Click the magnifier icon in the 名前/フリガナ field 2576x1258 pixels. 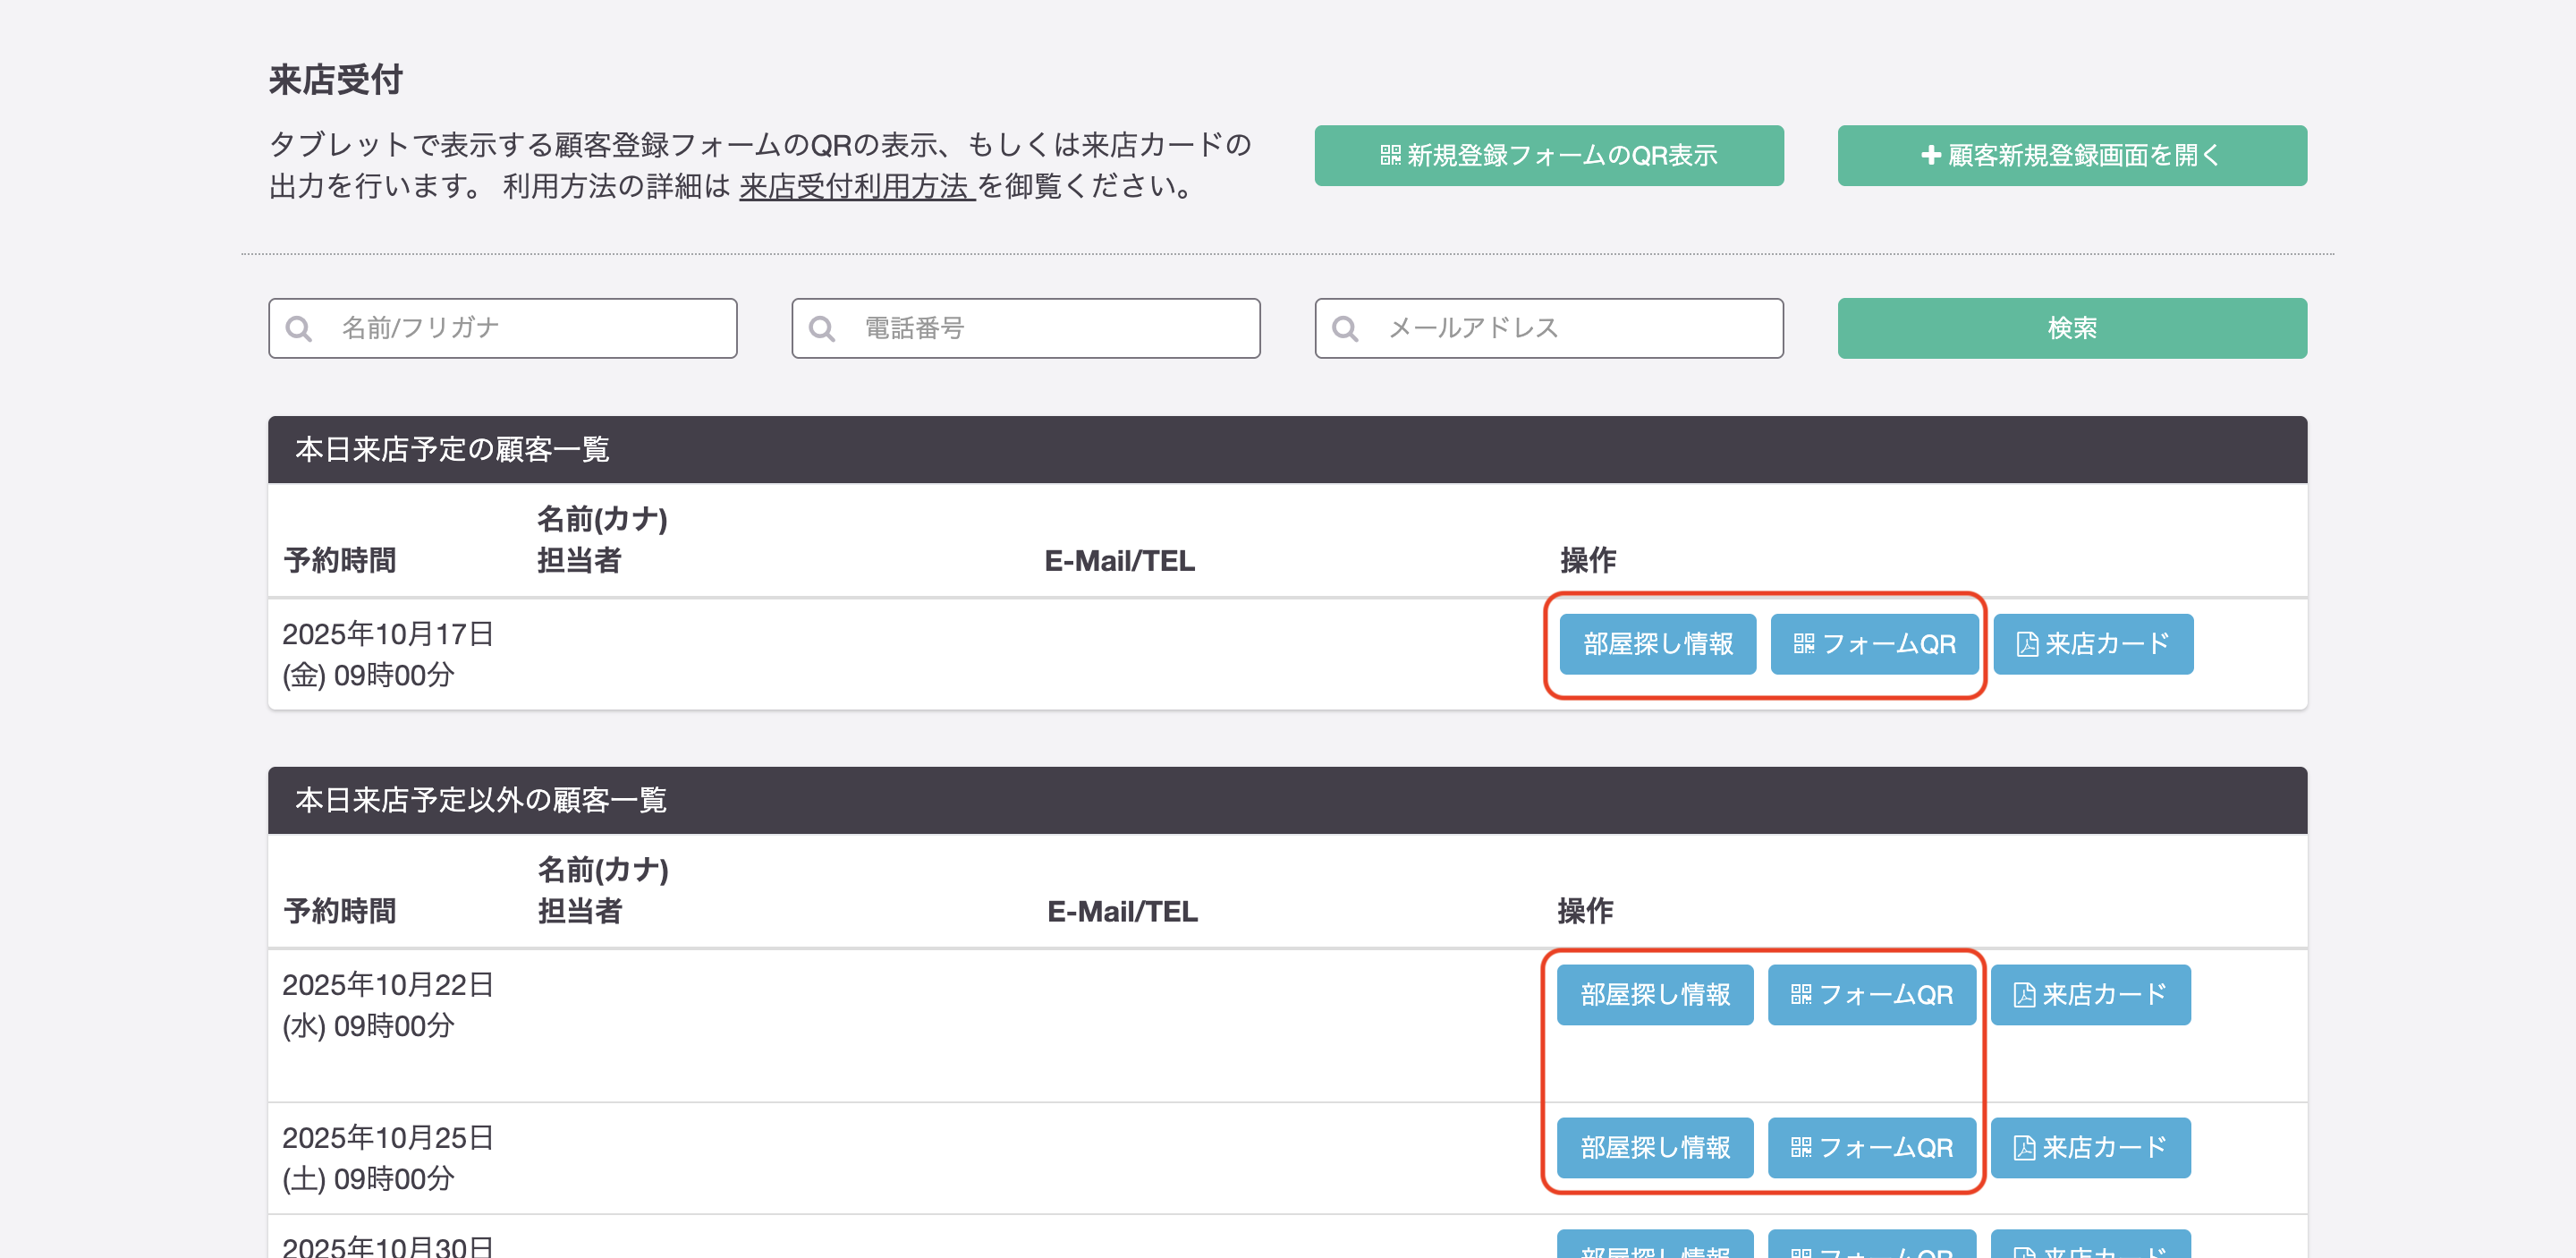pyautogui.click(x=299, y=328)
